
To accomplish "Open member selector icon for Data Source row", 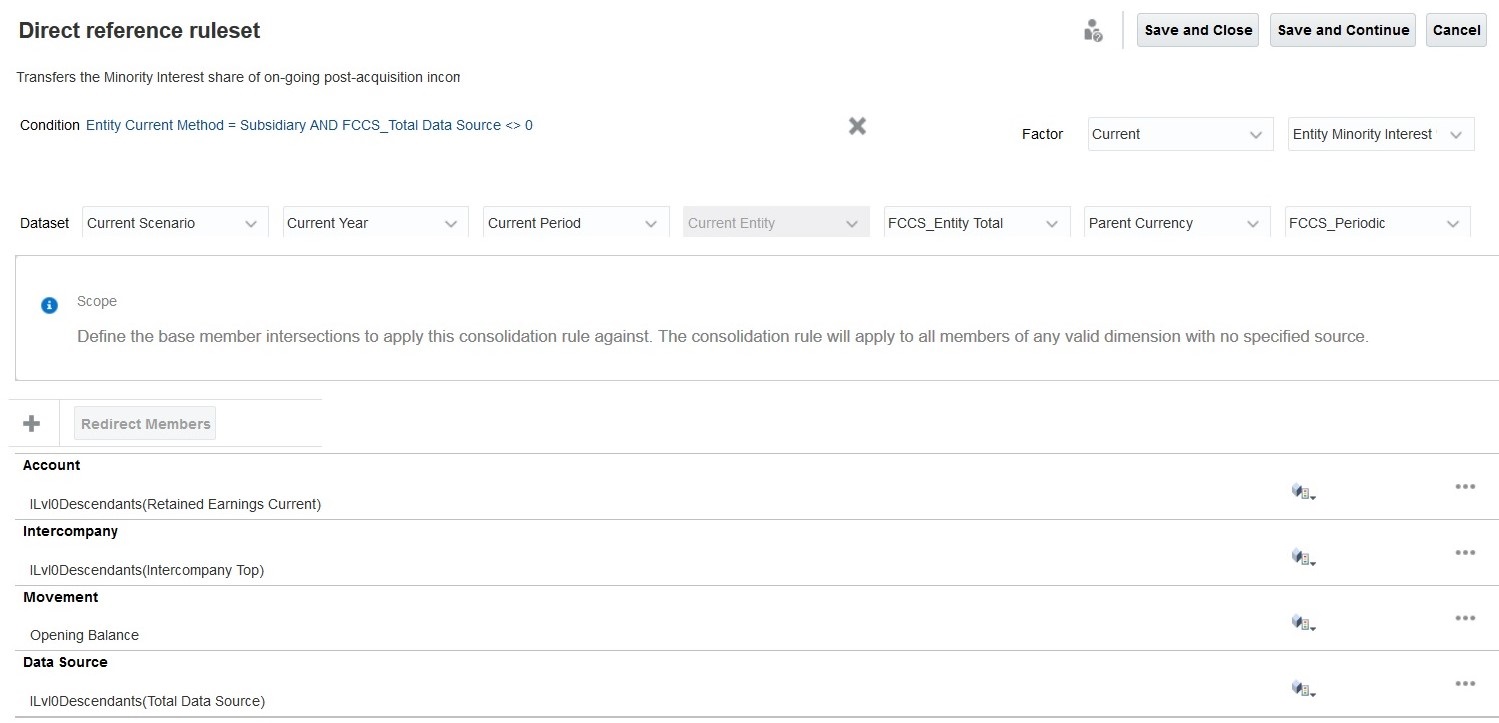I will click(x=1302, y=689).
